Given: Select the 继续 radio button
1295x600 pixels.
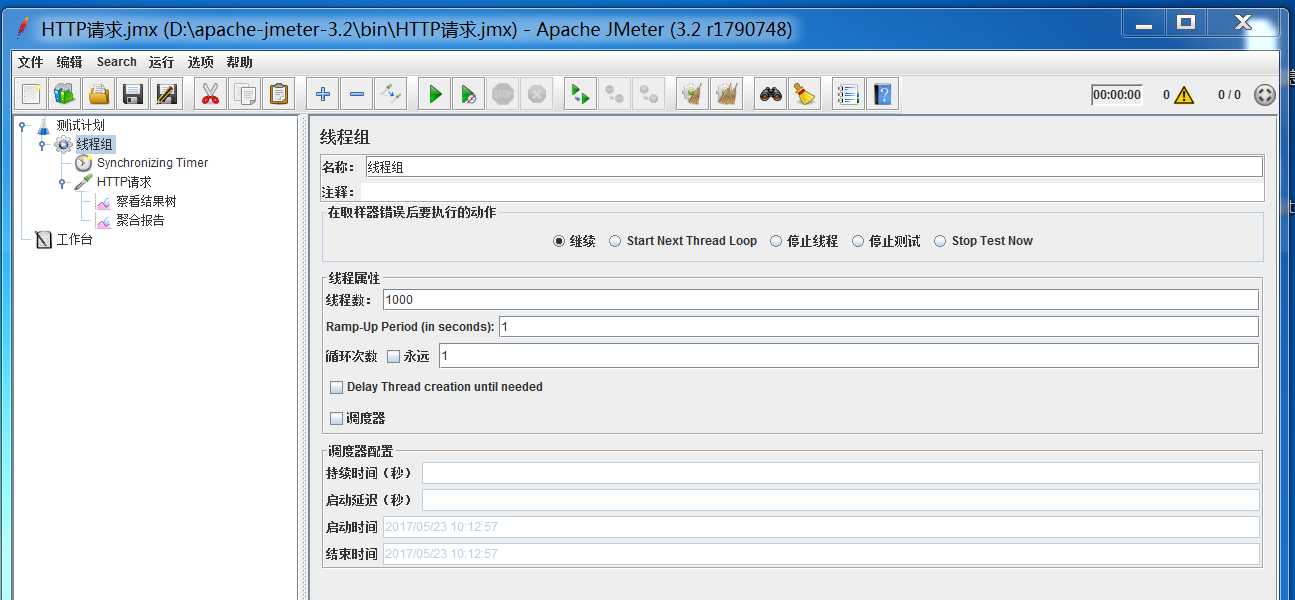Looking at the screenshot, I should click(559, 241).
